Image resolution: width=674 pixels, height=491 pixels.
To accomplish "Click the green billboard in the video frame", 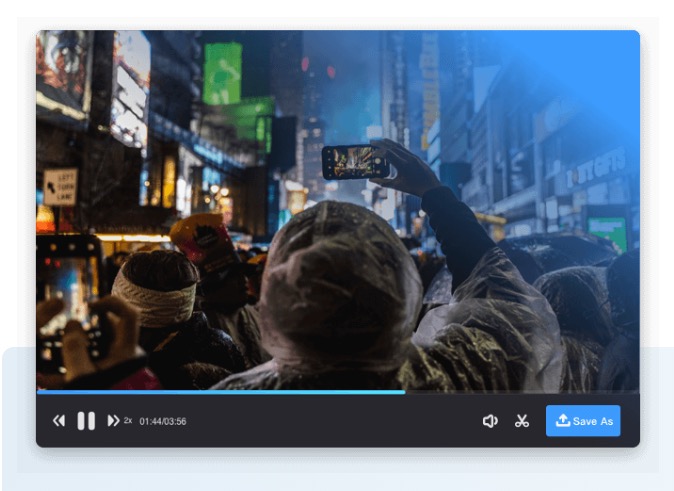I will coord(222,72).
